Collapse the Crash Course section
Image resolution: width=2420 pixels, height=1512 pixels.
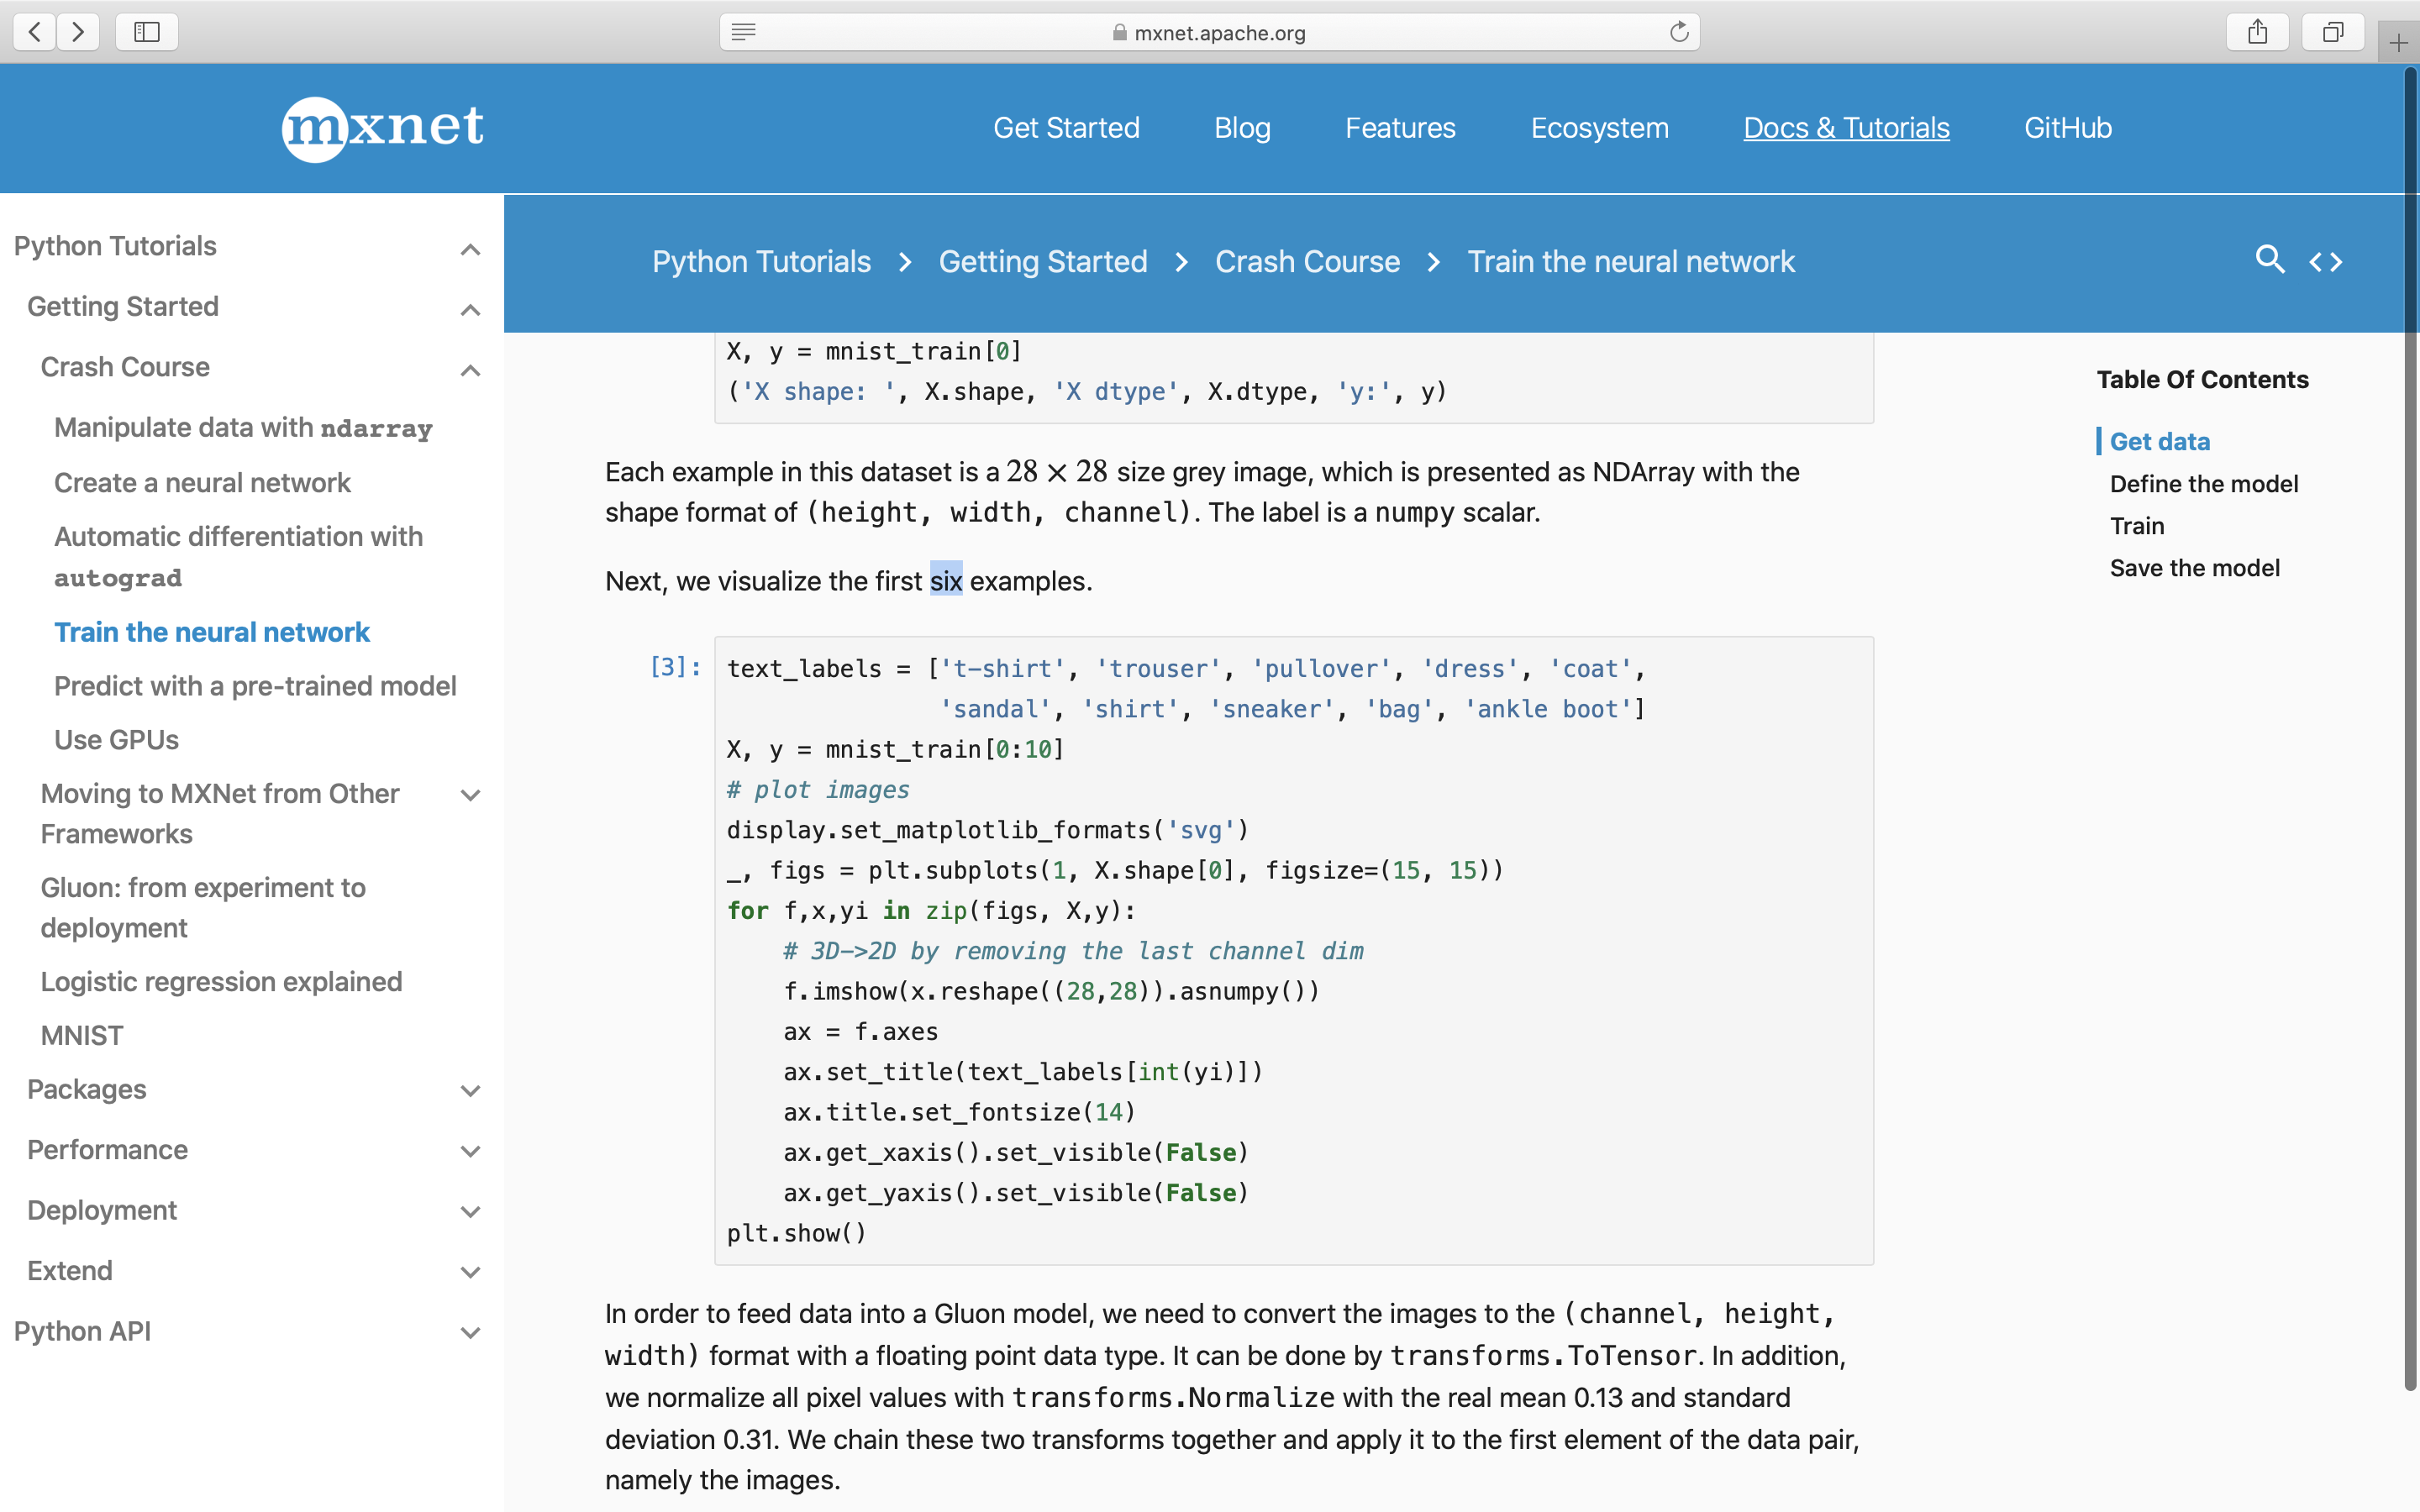tap(470, 370)
